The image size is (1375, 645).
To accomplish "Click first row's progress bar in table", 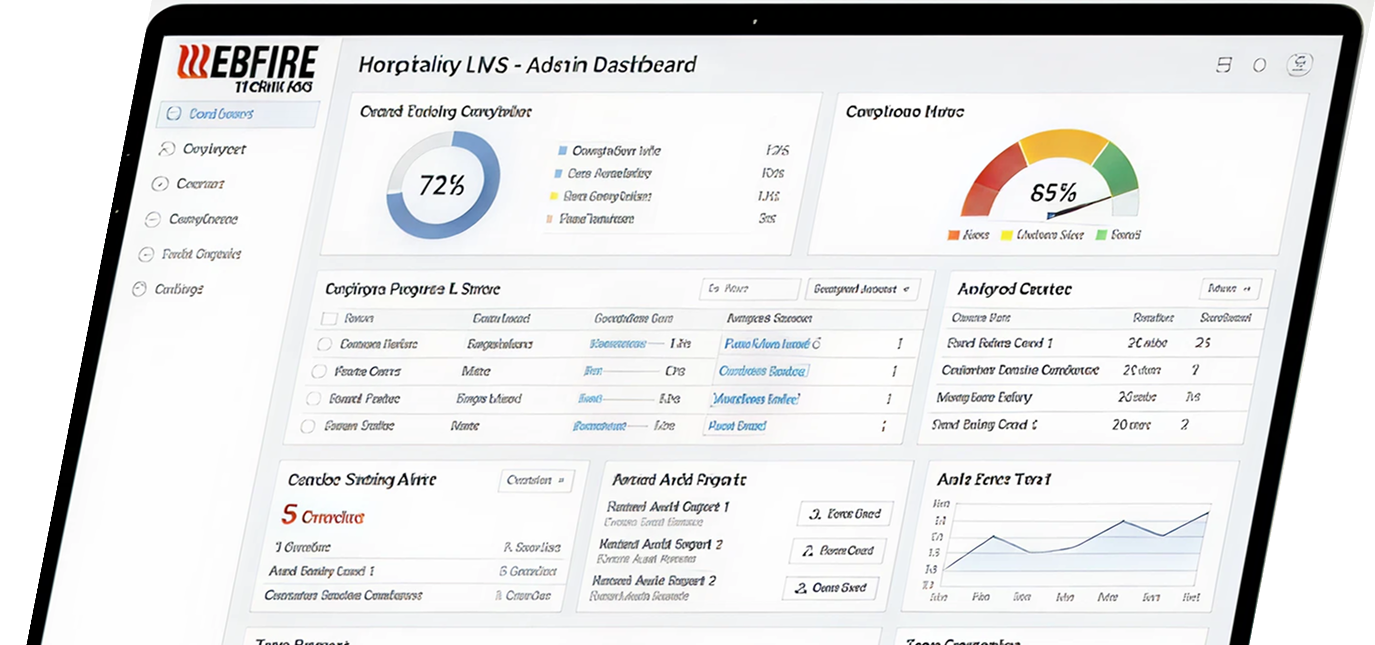I will point(628,344).
